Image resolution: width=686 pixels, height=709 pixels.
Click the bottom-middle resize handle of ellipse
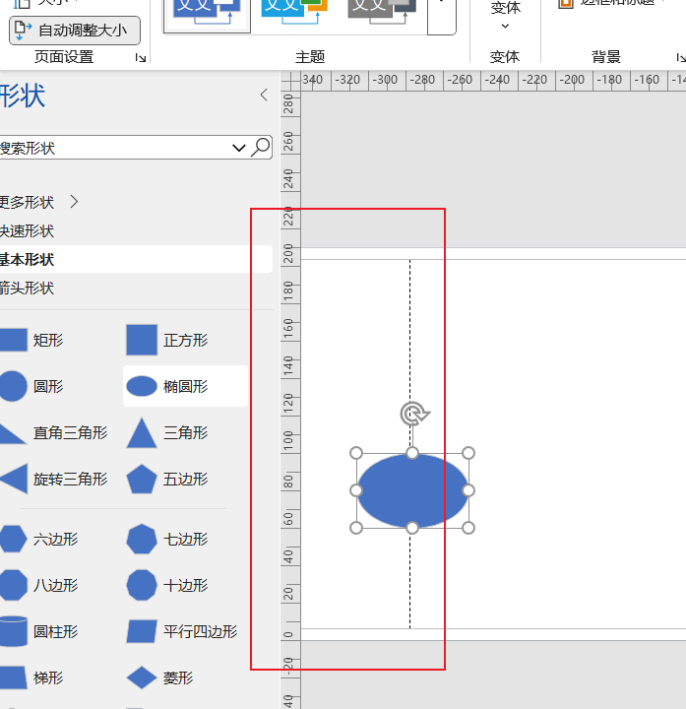(412, 528)
